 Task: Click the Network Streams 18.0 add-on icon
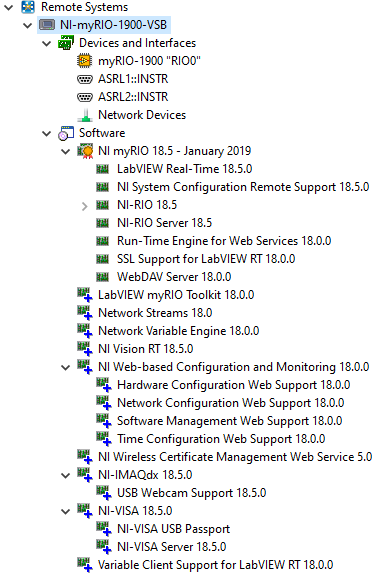tap(85, 313)
